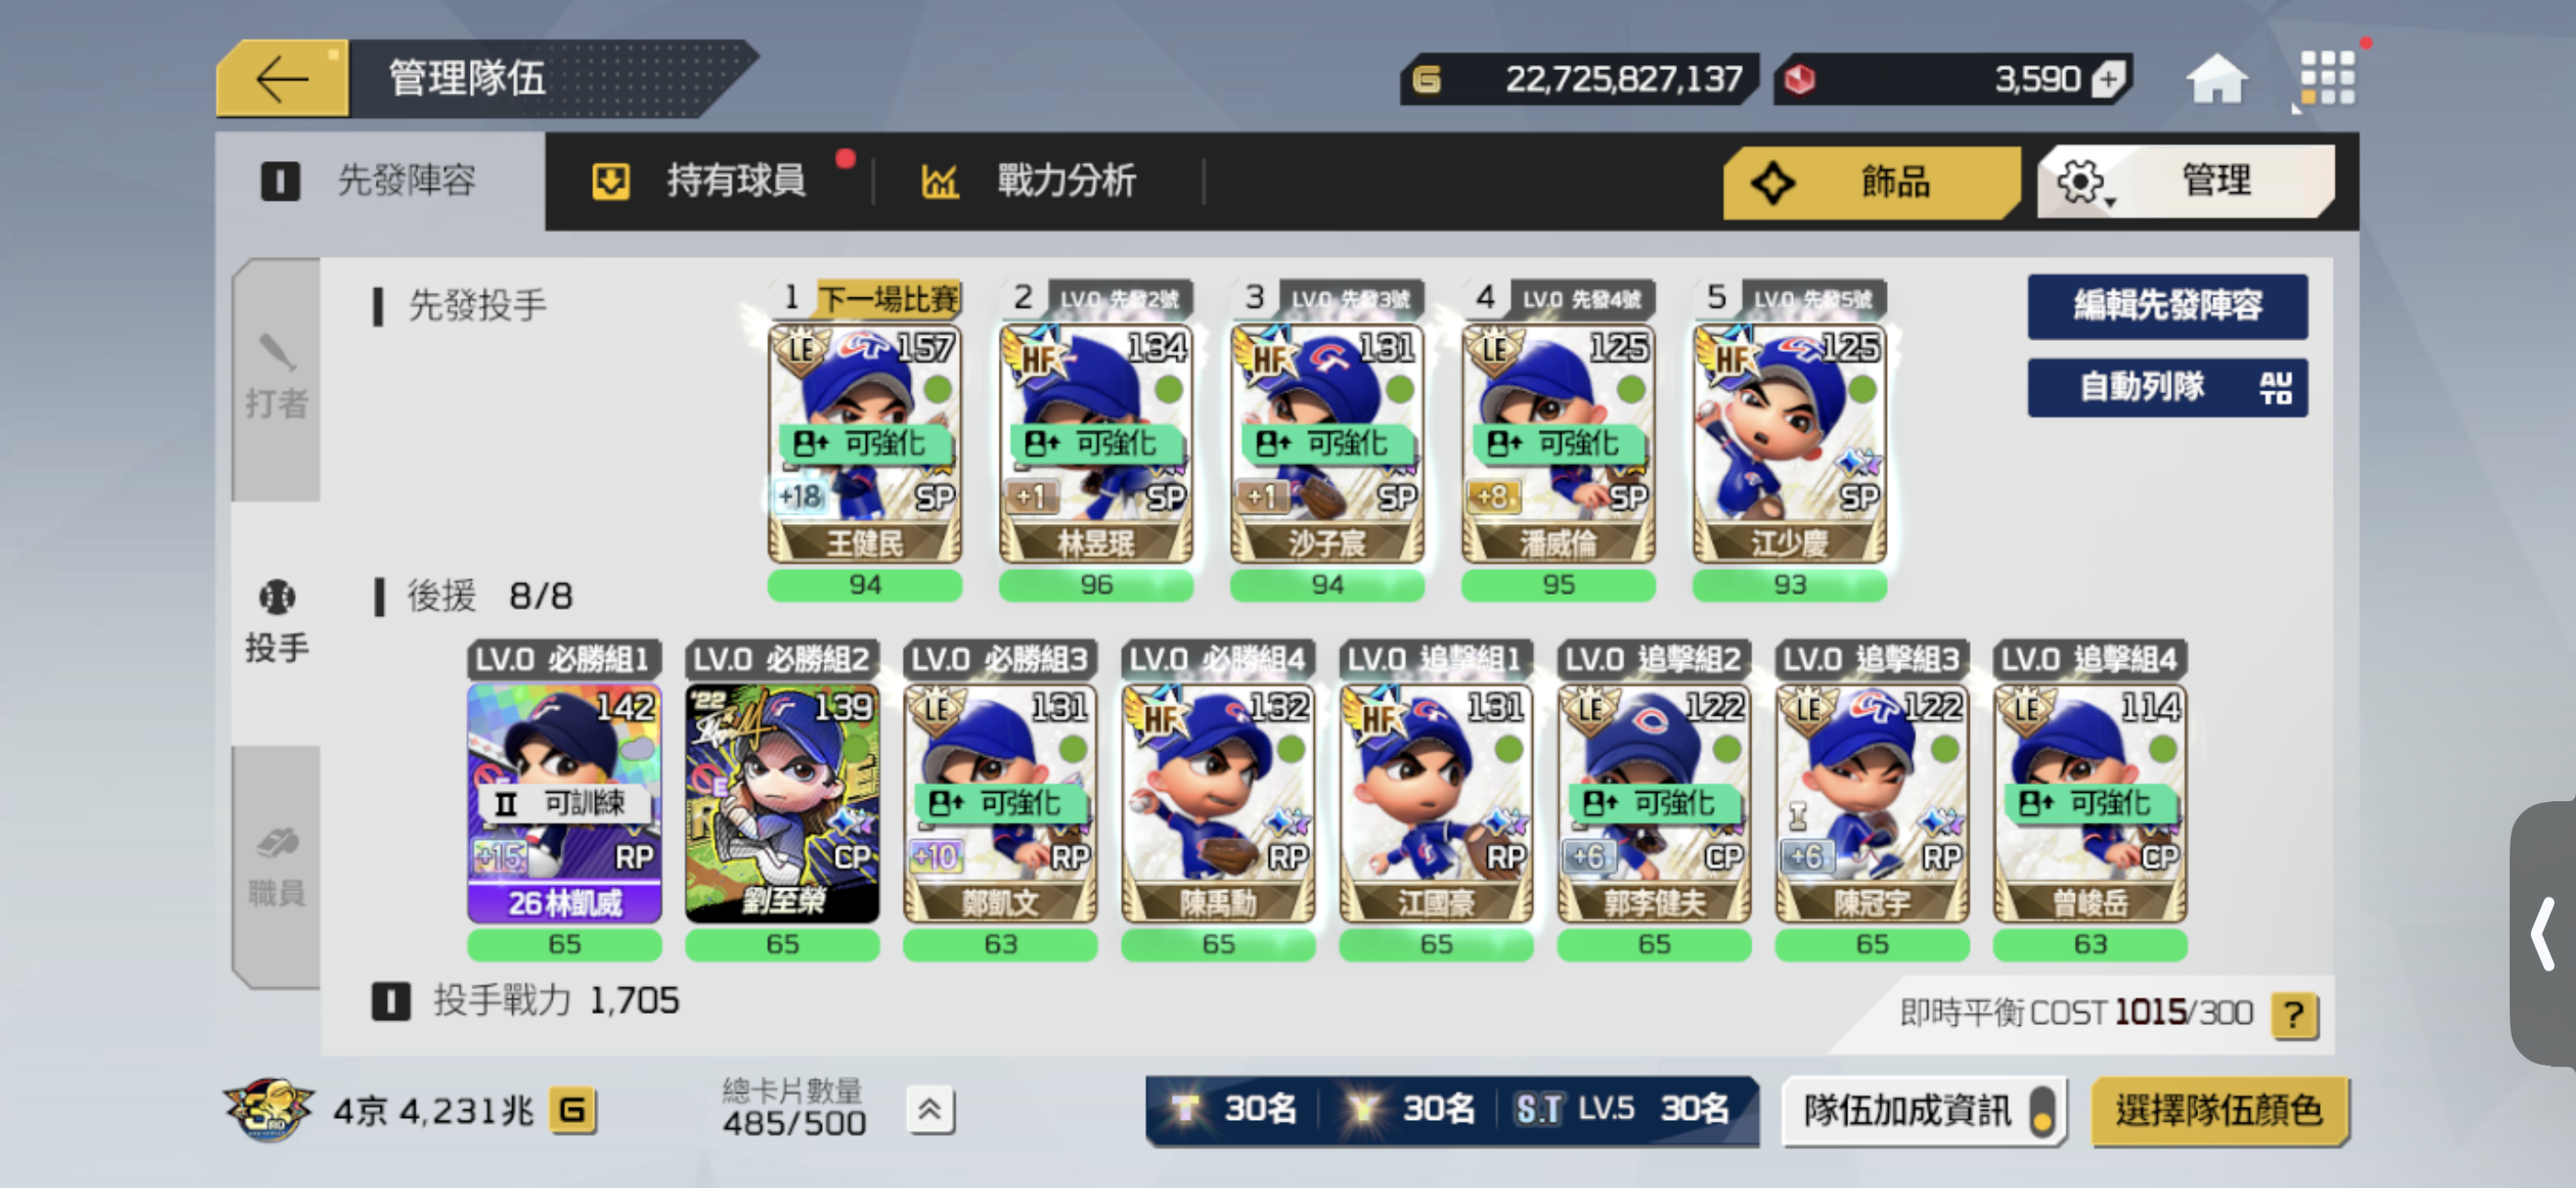Switch to the 持有球員 tab
Screen dimensions: 2576x1188
(700, 181)
